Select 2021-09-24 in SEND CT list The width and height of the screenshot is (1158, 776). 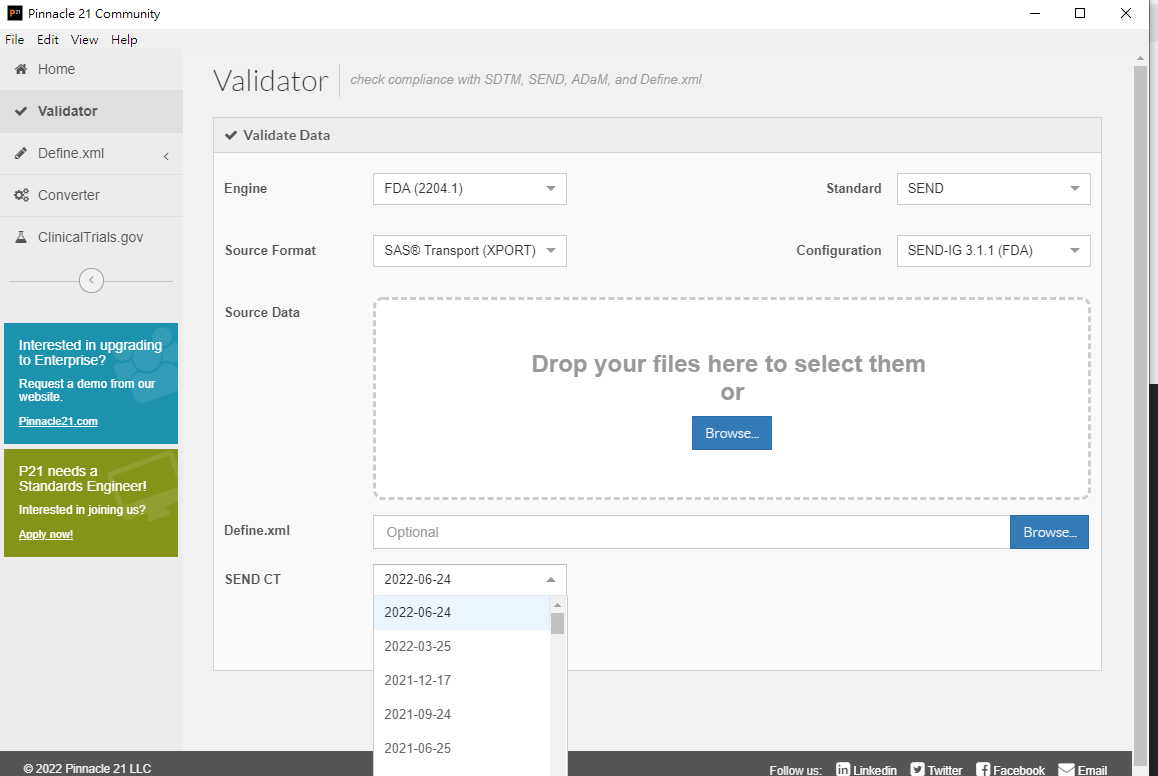(462, 715)
